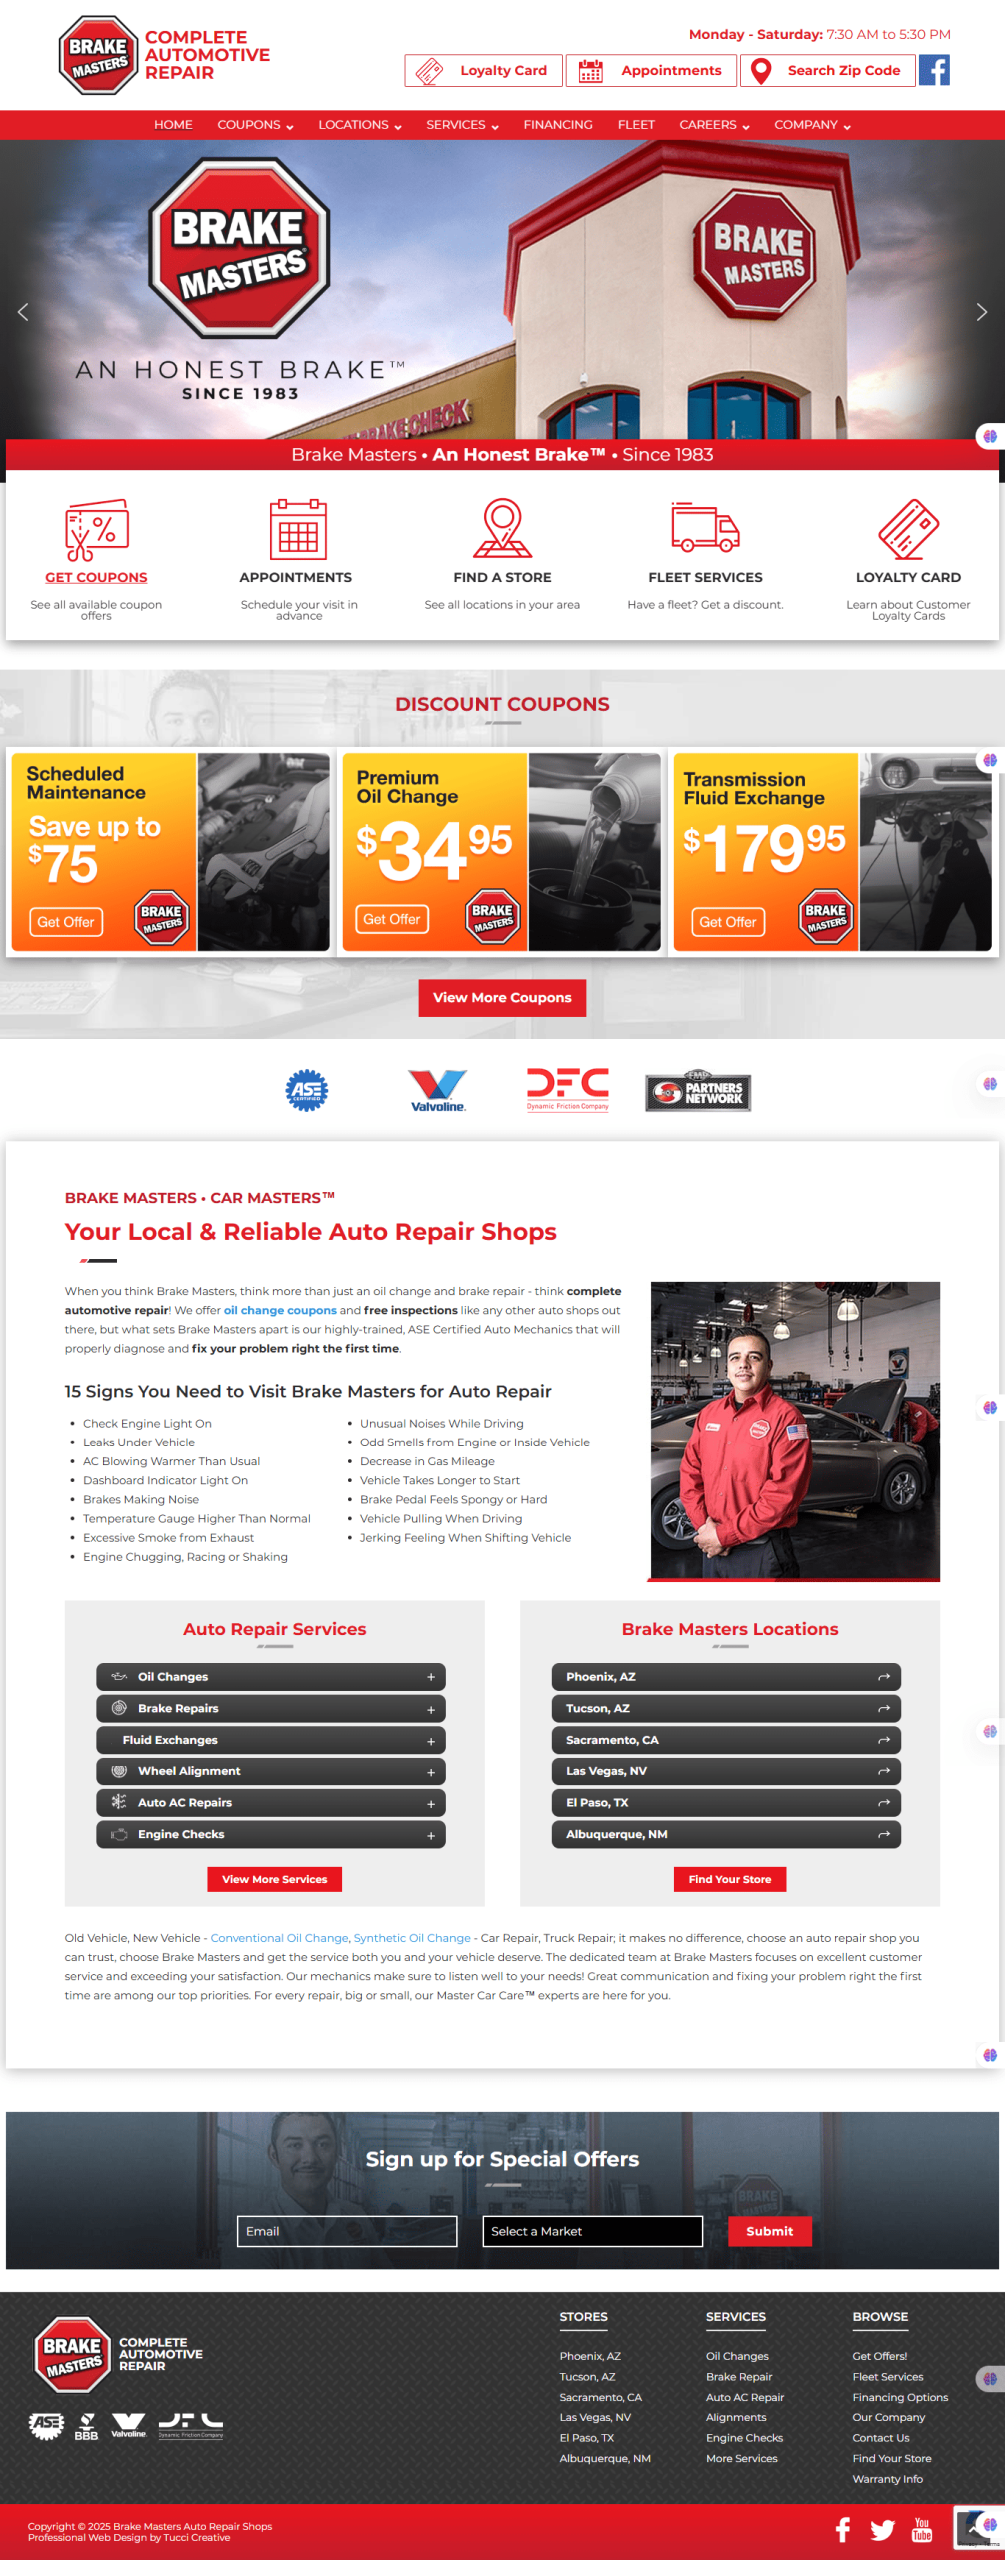Image resolution: width=1005 pixels, height=2560 pixels.
Task: Expand the Fluid Exchanges accordion
Action: tap(271, 1740)
